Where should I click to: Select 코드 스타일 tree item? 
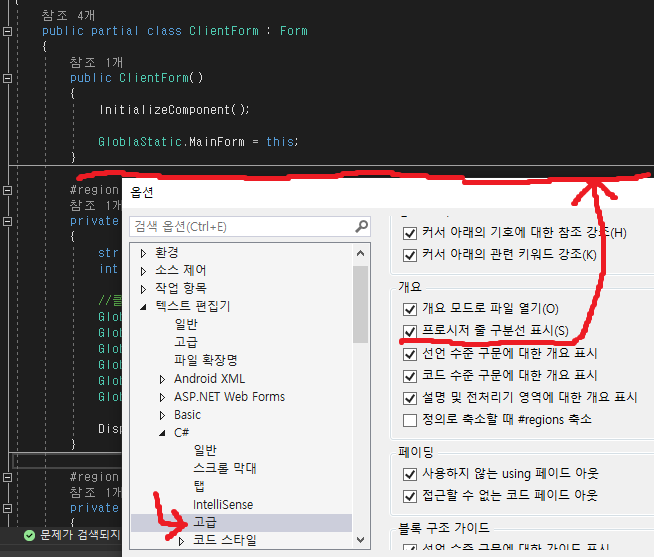pyautogui.click(x=225, y=540)
